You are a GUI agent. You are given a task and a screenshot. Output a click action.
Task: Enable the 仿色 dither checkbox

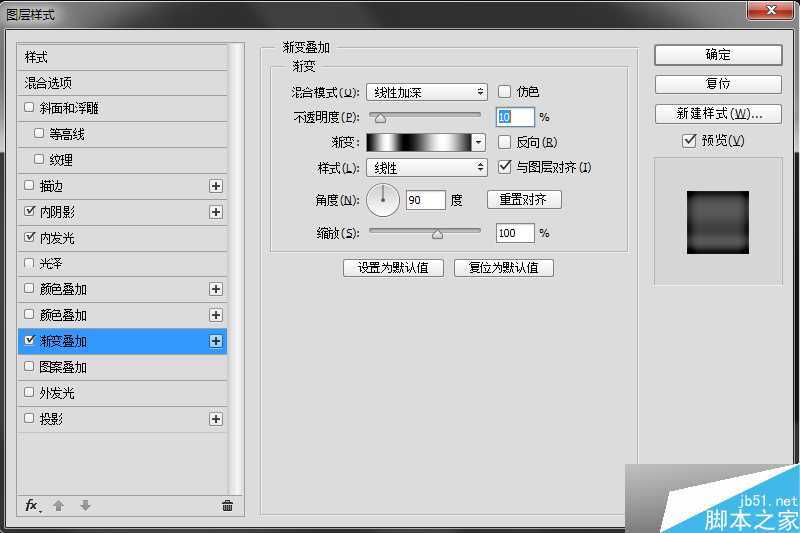click(x=504, y=92)
